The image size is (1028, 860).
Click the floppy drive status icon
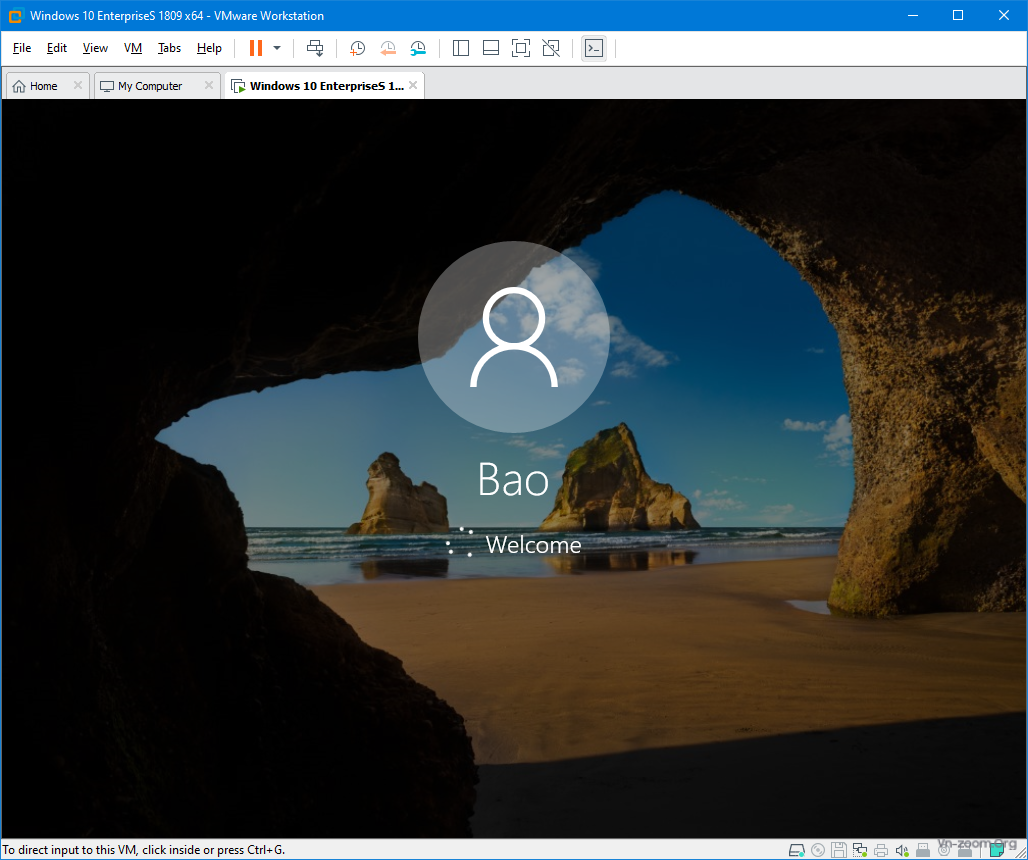[839, 850]
